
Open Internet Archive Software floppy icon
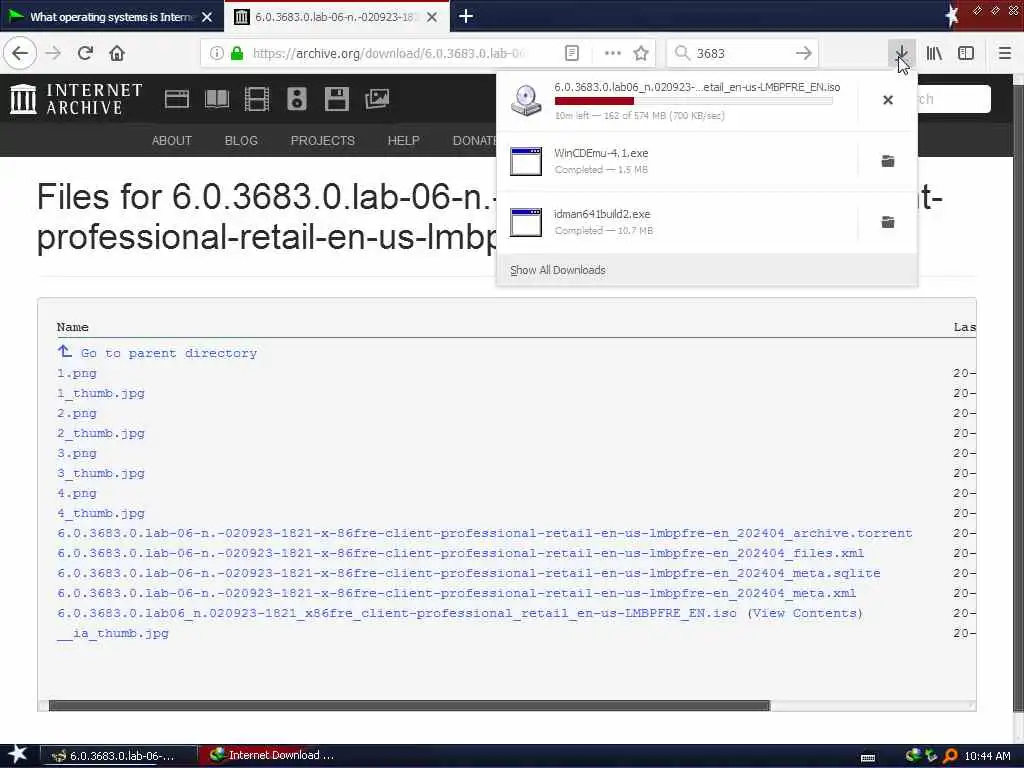tap(336, 99)
